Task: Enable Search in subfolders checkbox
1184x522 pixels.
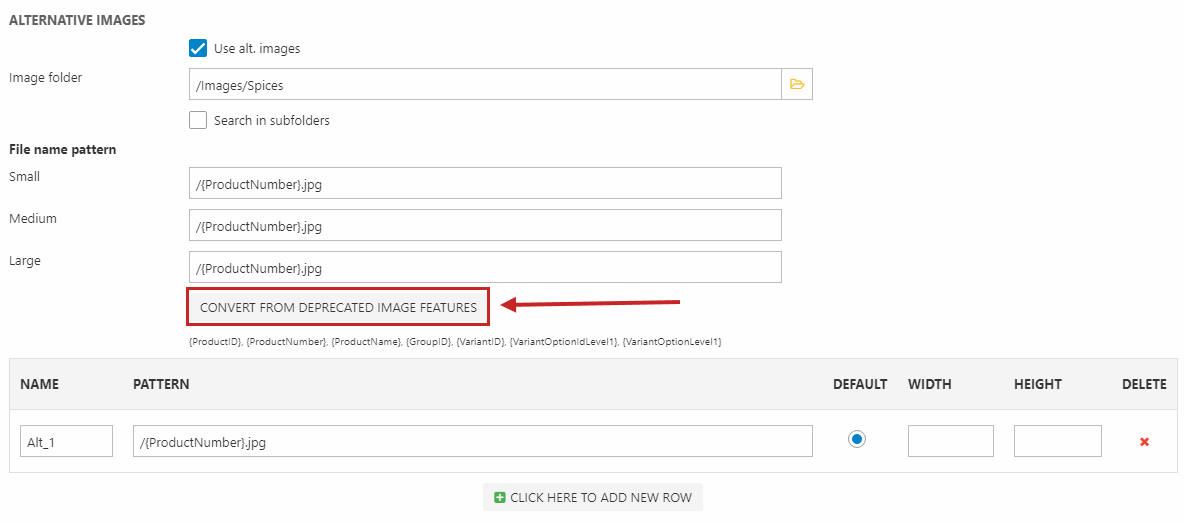Action: (x=198, y=120)
